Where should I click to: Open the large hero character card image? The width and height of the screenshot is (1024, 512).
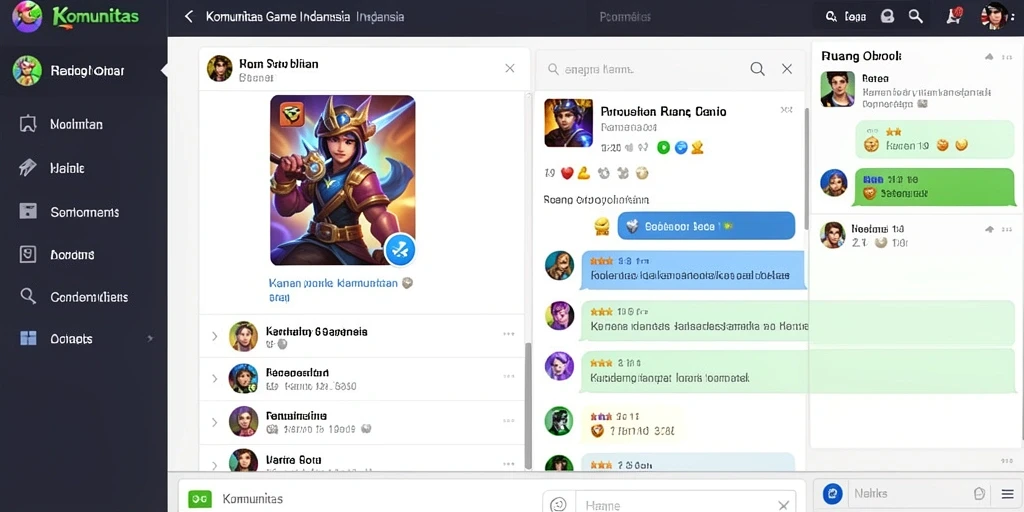point(343,180)
